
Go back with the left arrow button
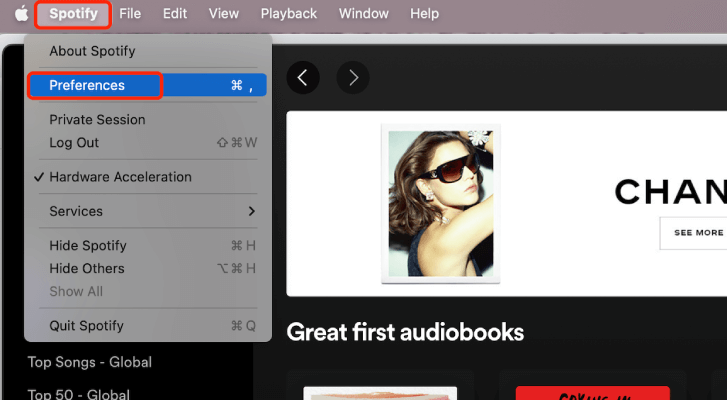(303, 77)
